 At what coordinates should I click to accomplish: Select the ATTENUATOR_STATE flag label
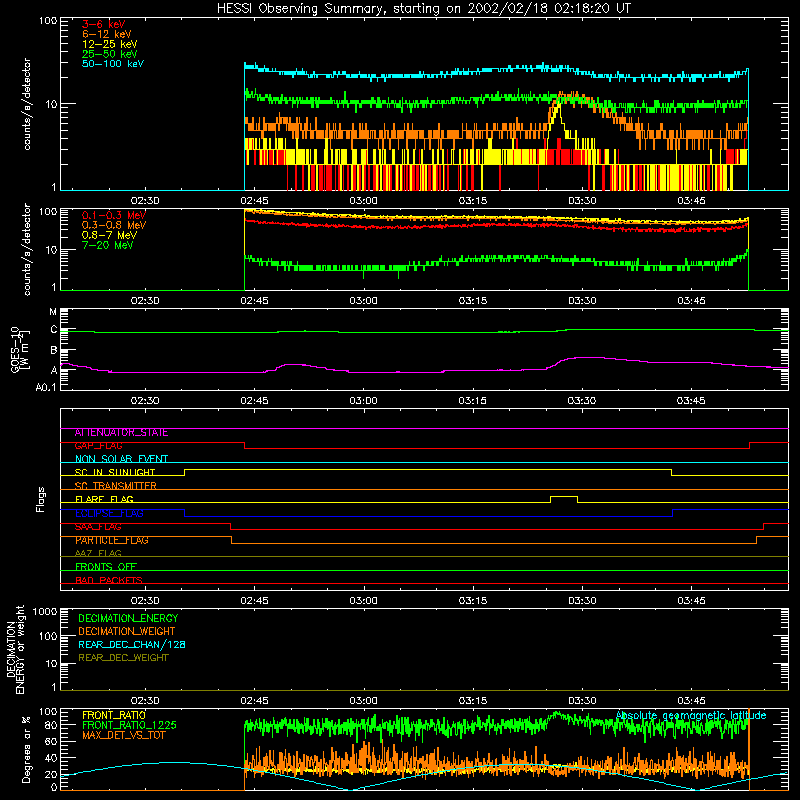[x=121, y=433]
